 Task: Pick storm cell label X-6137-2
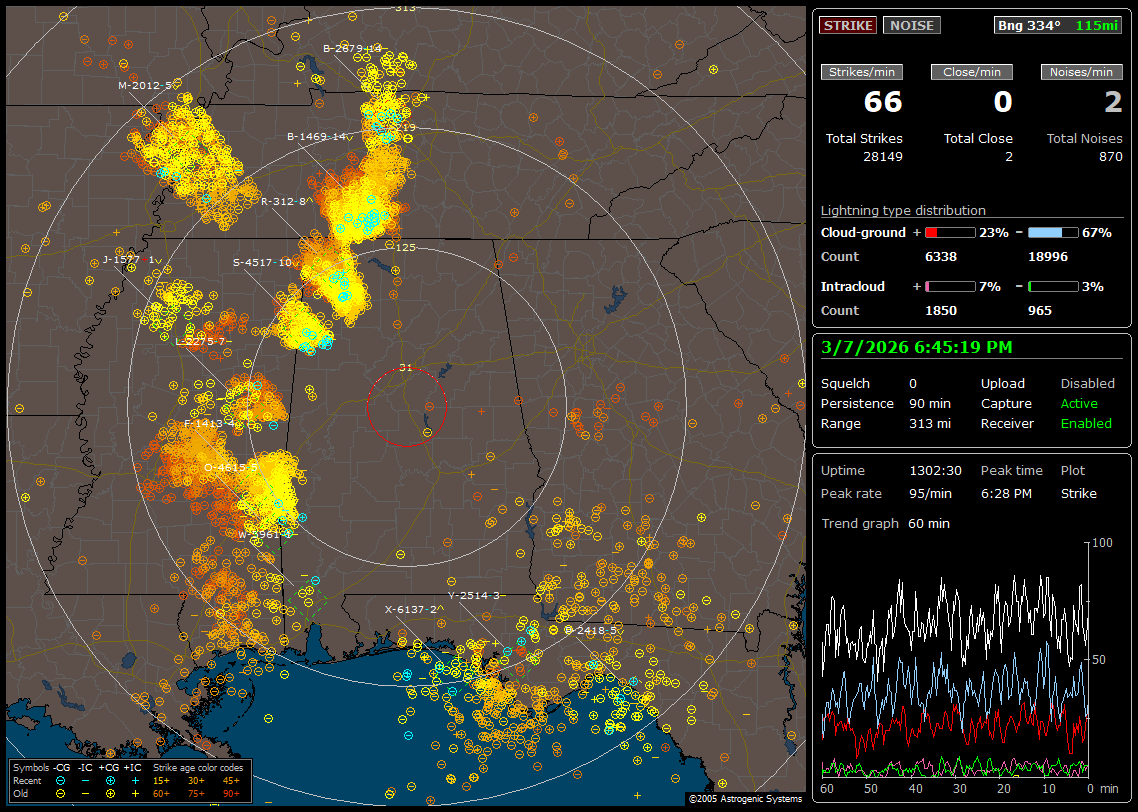[411, 609]
